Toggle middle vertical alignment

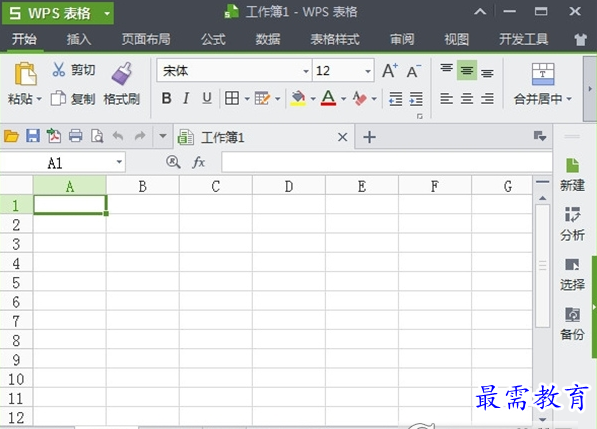tap(467, 70)
